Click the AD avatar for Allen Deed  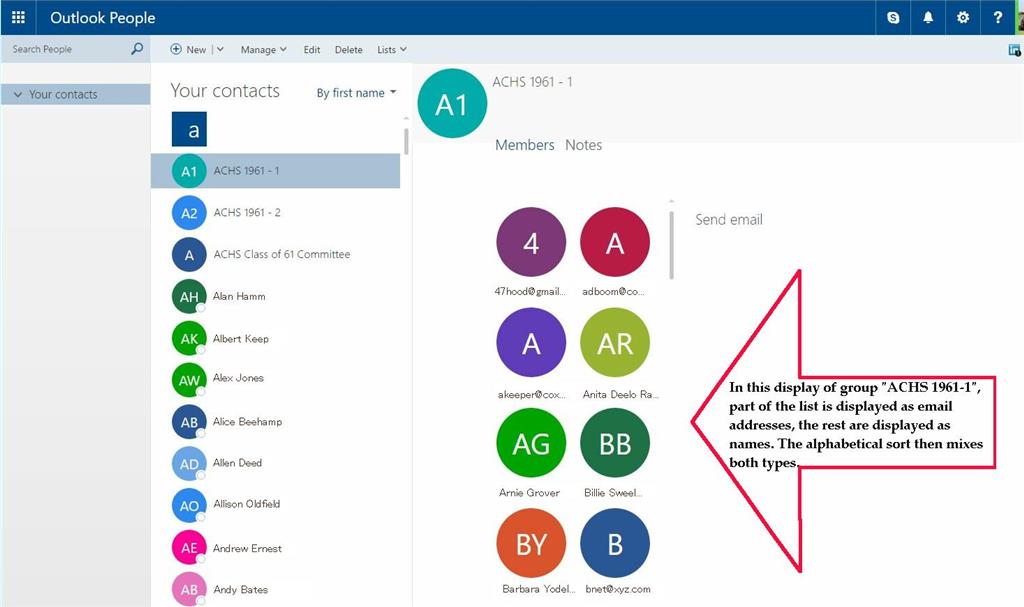coord(189,464)
